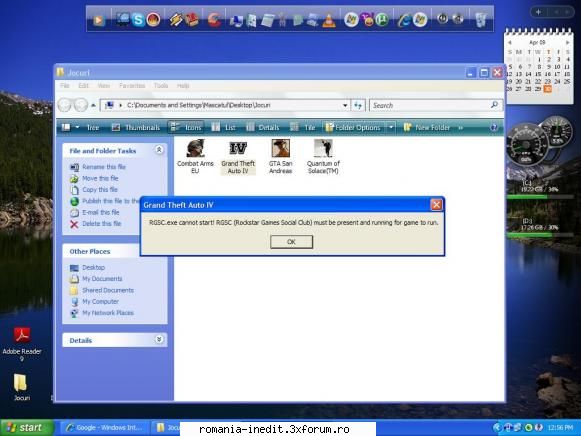Close the Grand Theft Auto IV error dialog
Screen dimensions: 581x436
click(x=436, y=205)
